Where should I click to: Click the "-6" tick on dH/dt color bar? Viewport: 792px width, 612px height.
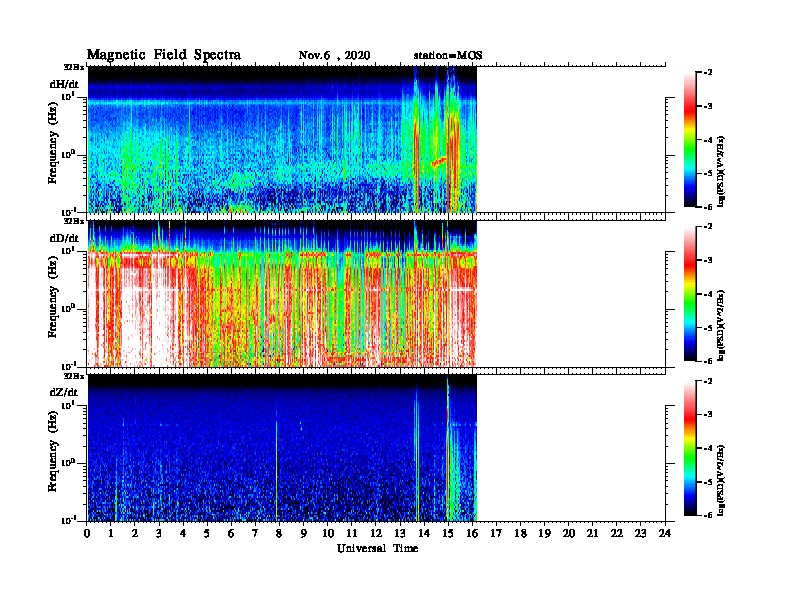708,207
